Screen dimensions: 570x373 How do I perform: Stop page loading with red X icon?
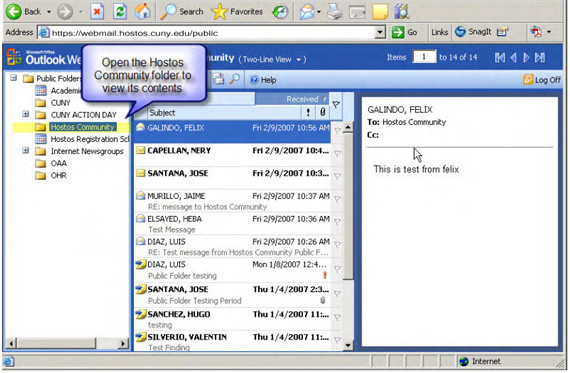(x=97, y=12)
